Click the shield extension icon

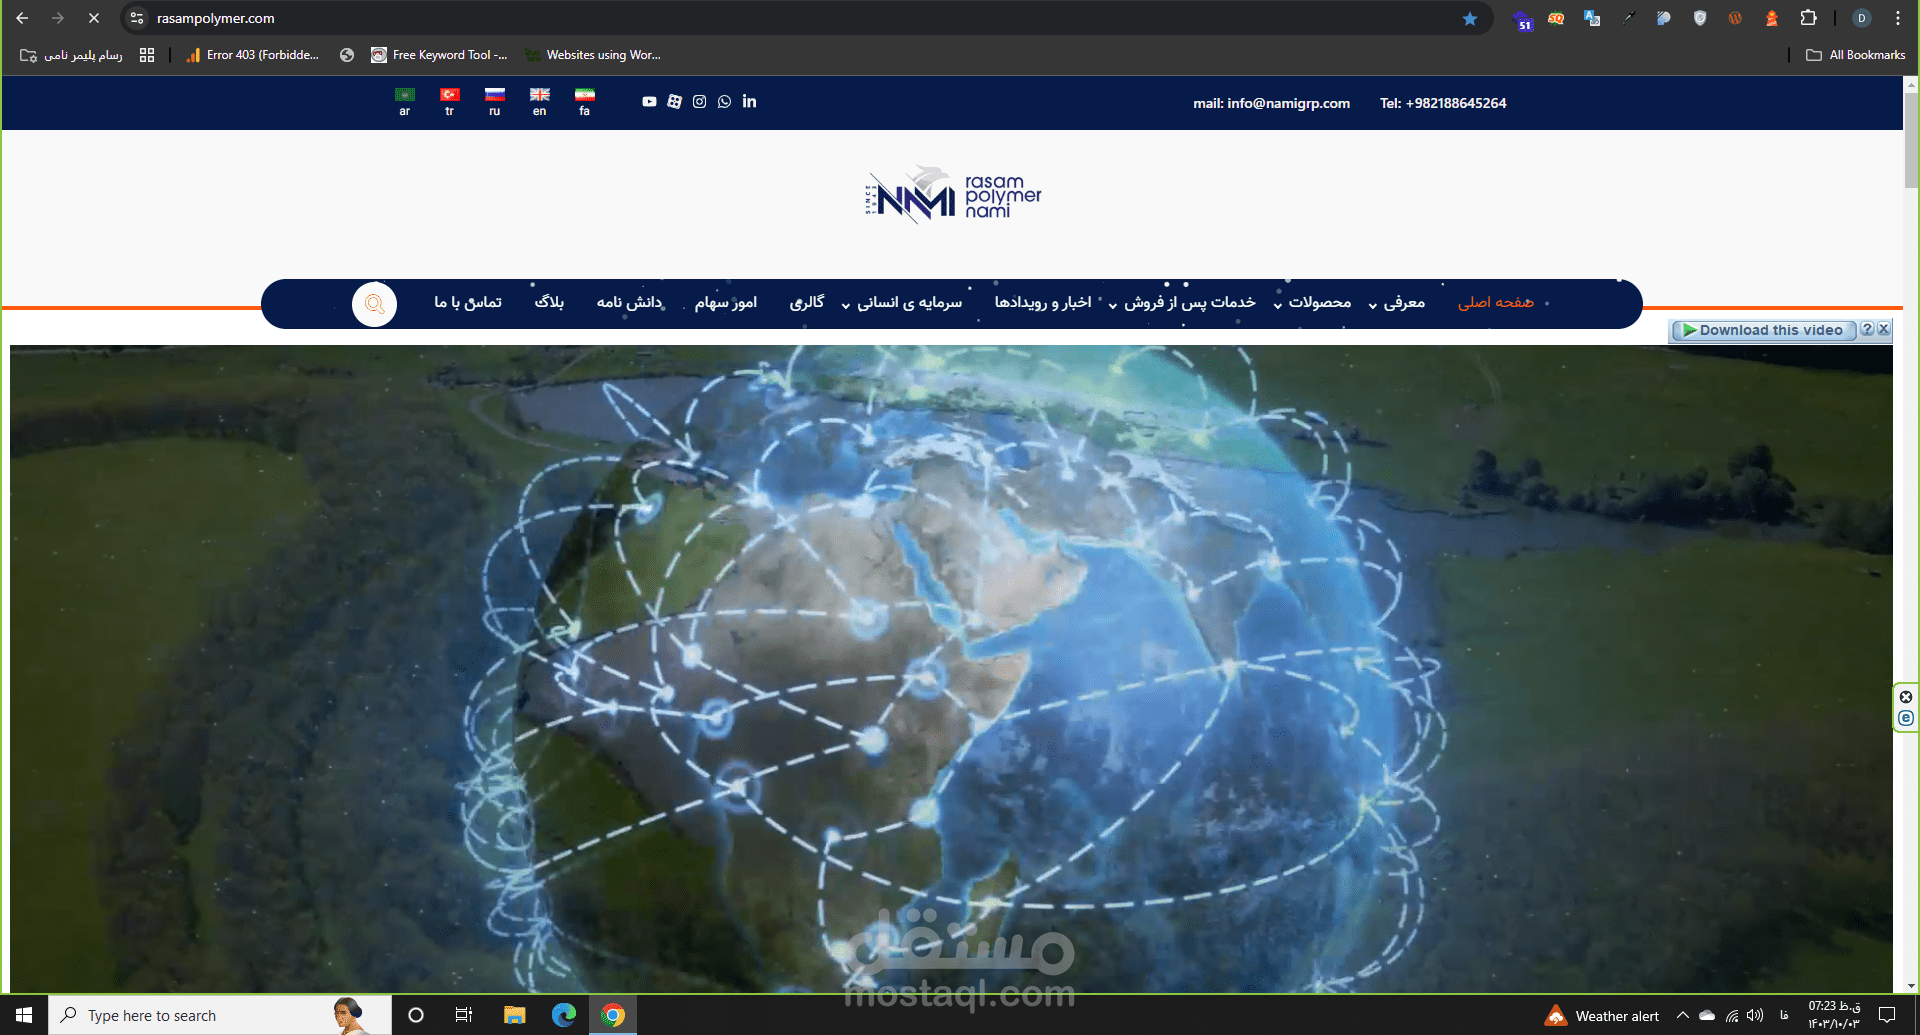tap(1700, 18)
